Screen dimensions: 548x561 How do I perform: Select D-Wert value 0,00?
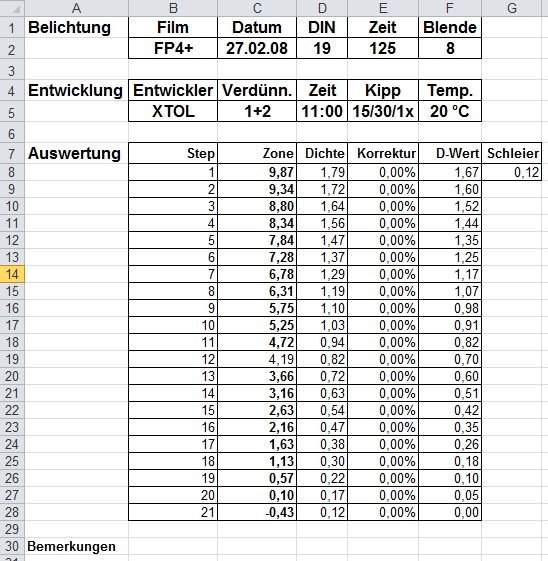(450, 512)
